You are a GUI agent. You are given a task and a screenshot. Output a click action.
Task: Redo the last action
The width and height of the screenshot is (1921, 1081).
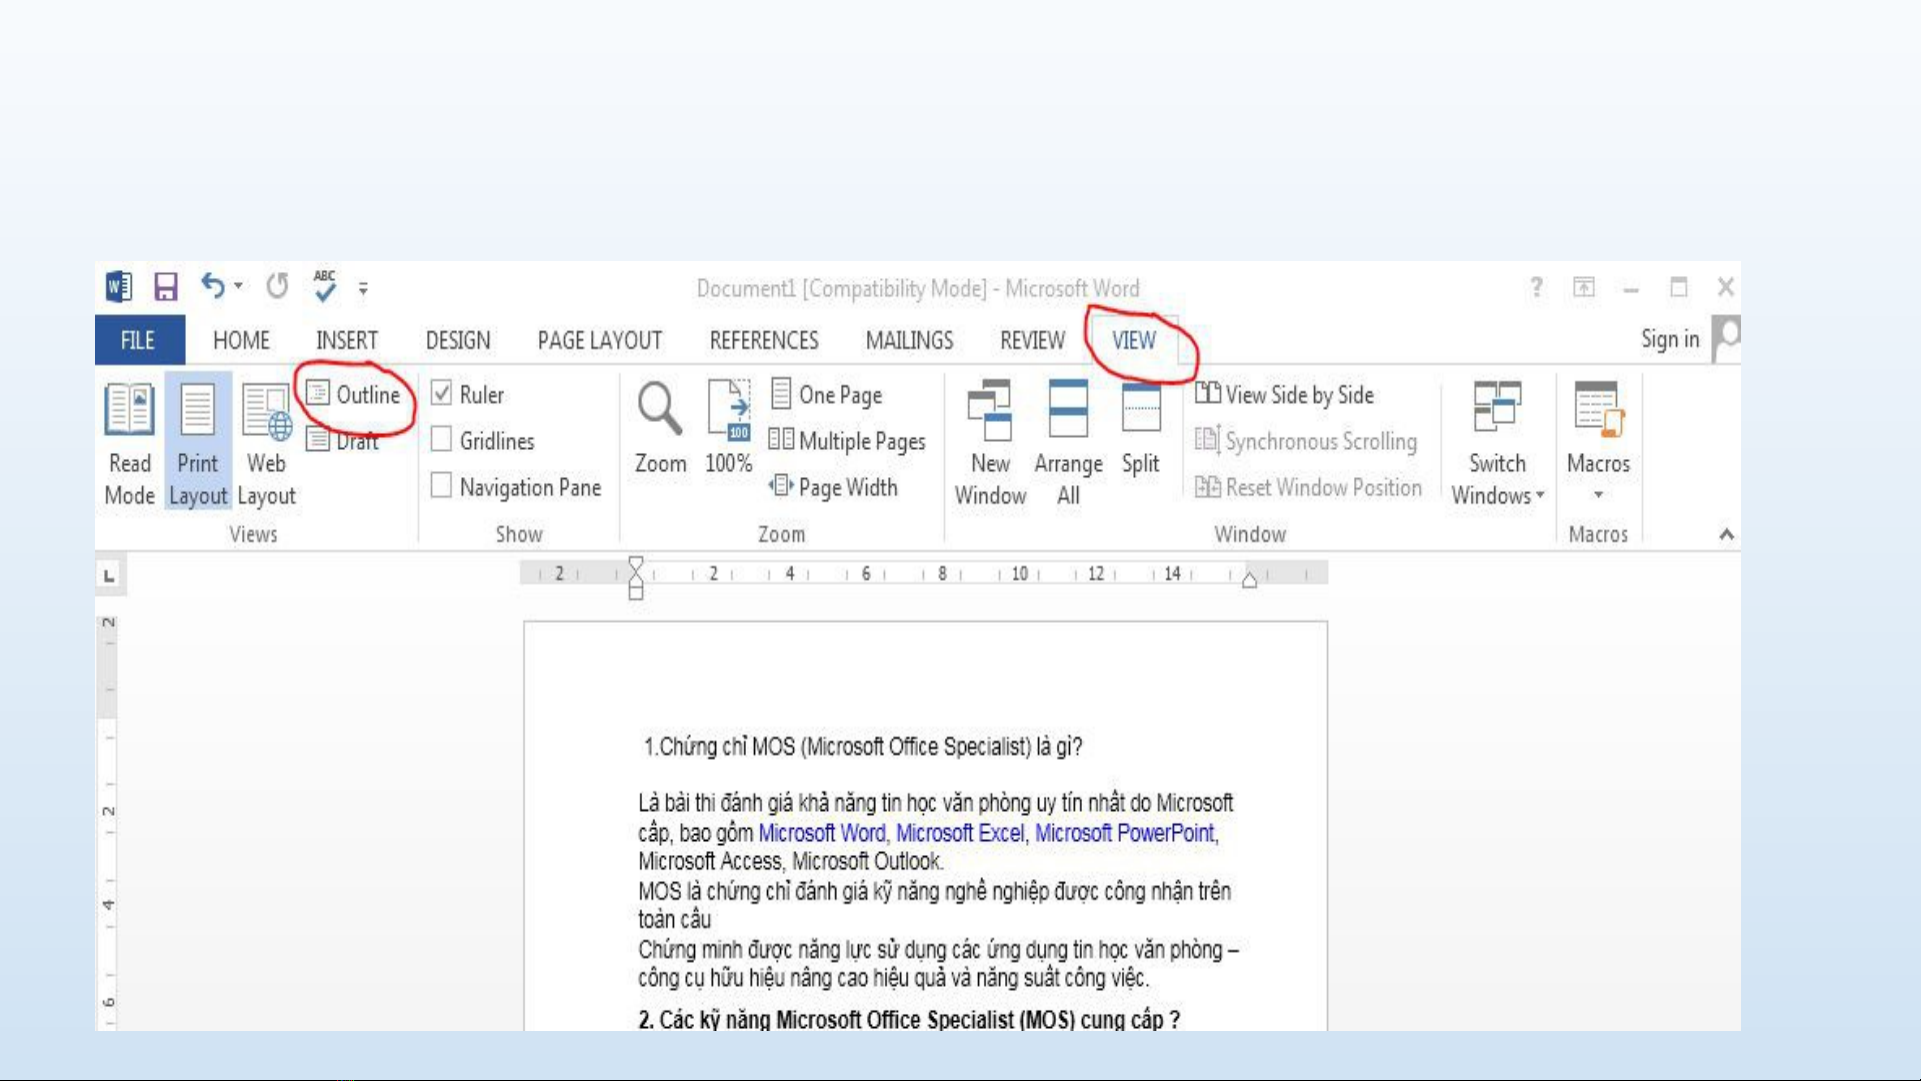click(x=277, y=287)
